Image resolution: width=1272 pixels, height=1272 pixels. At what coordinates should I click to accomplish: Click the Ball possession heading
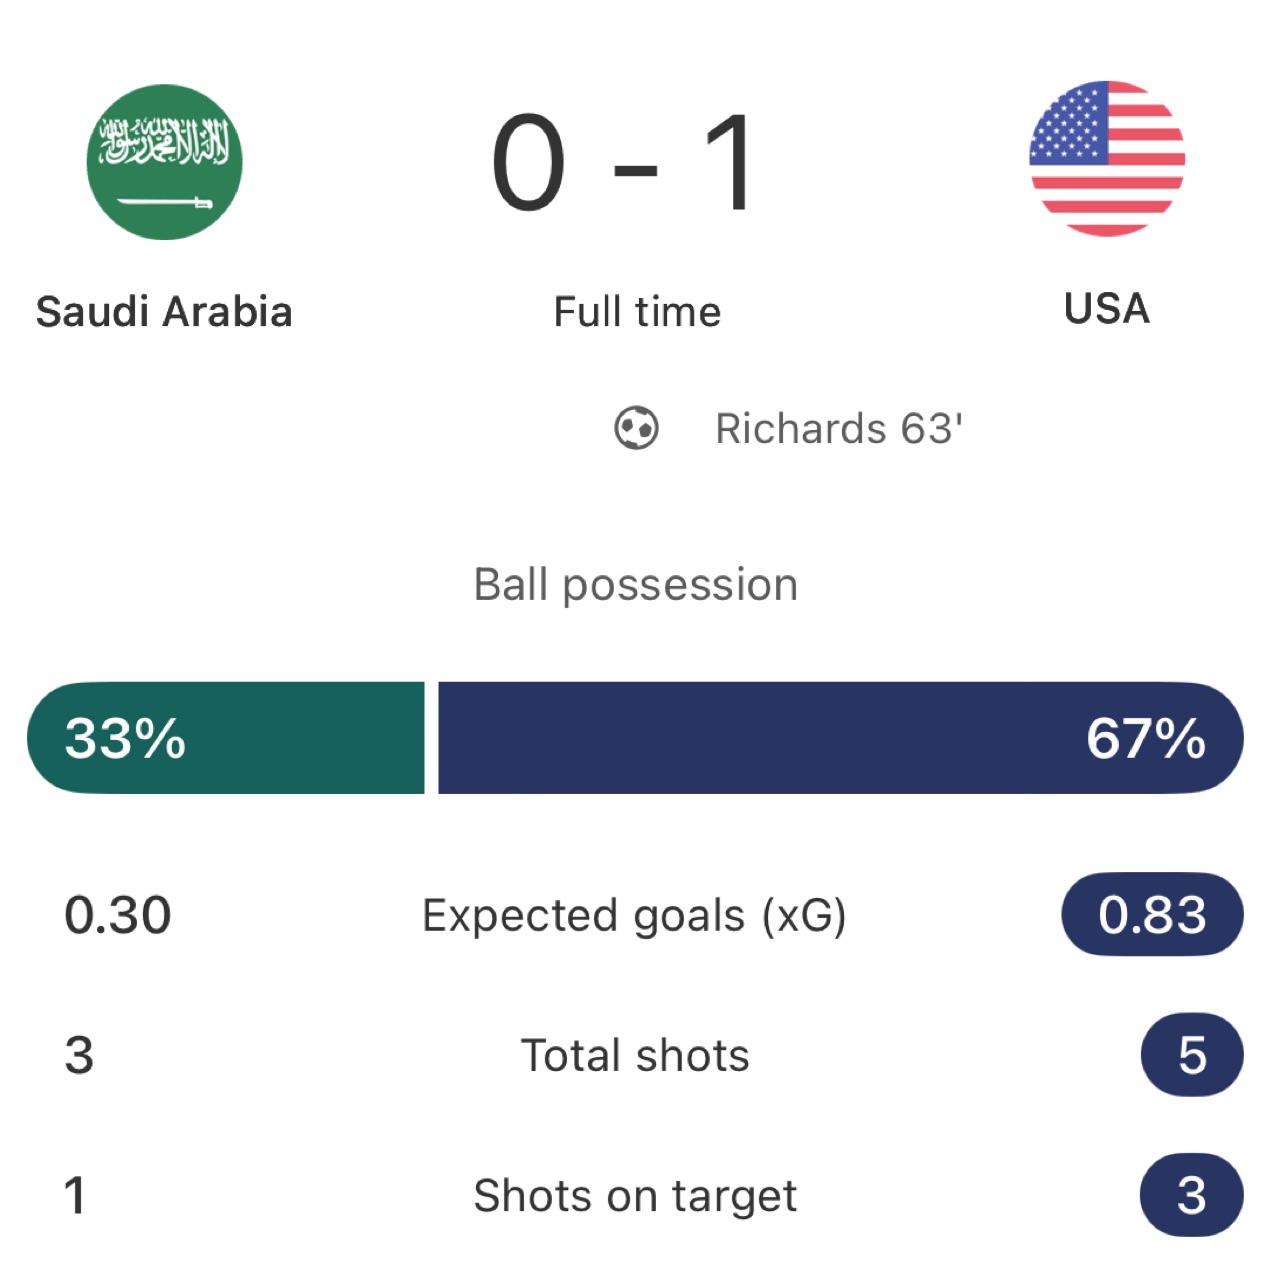636,585
